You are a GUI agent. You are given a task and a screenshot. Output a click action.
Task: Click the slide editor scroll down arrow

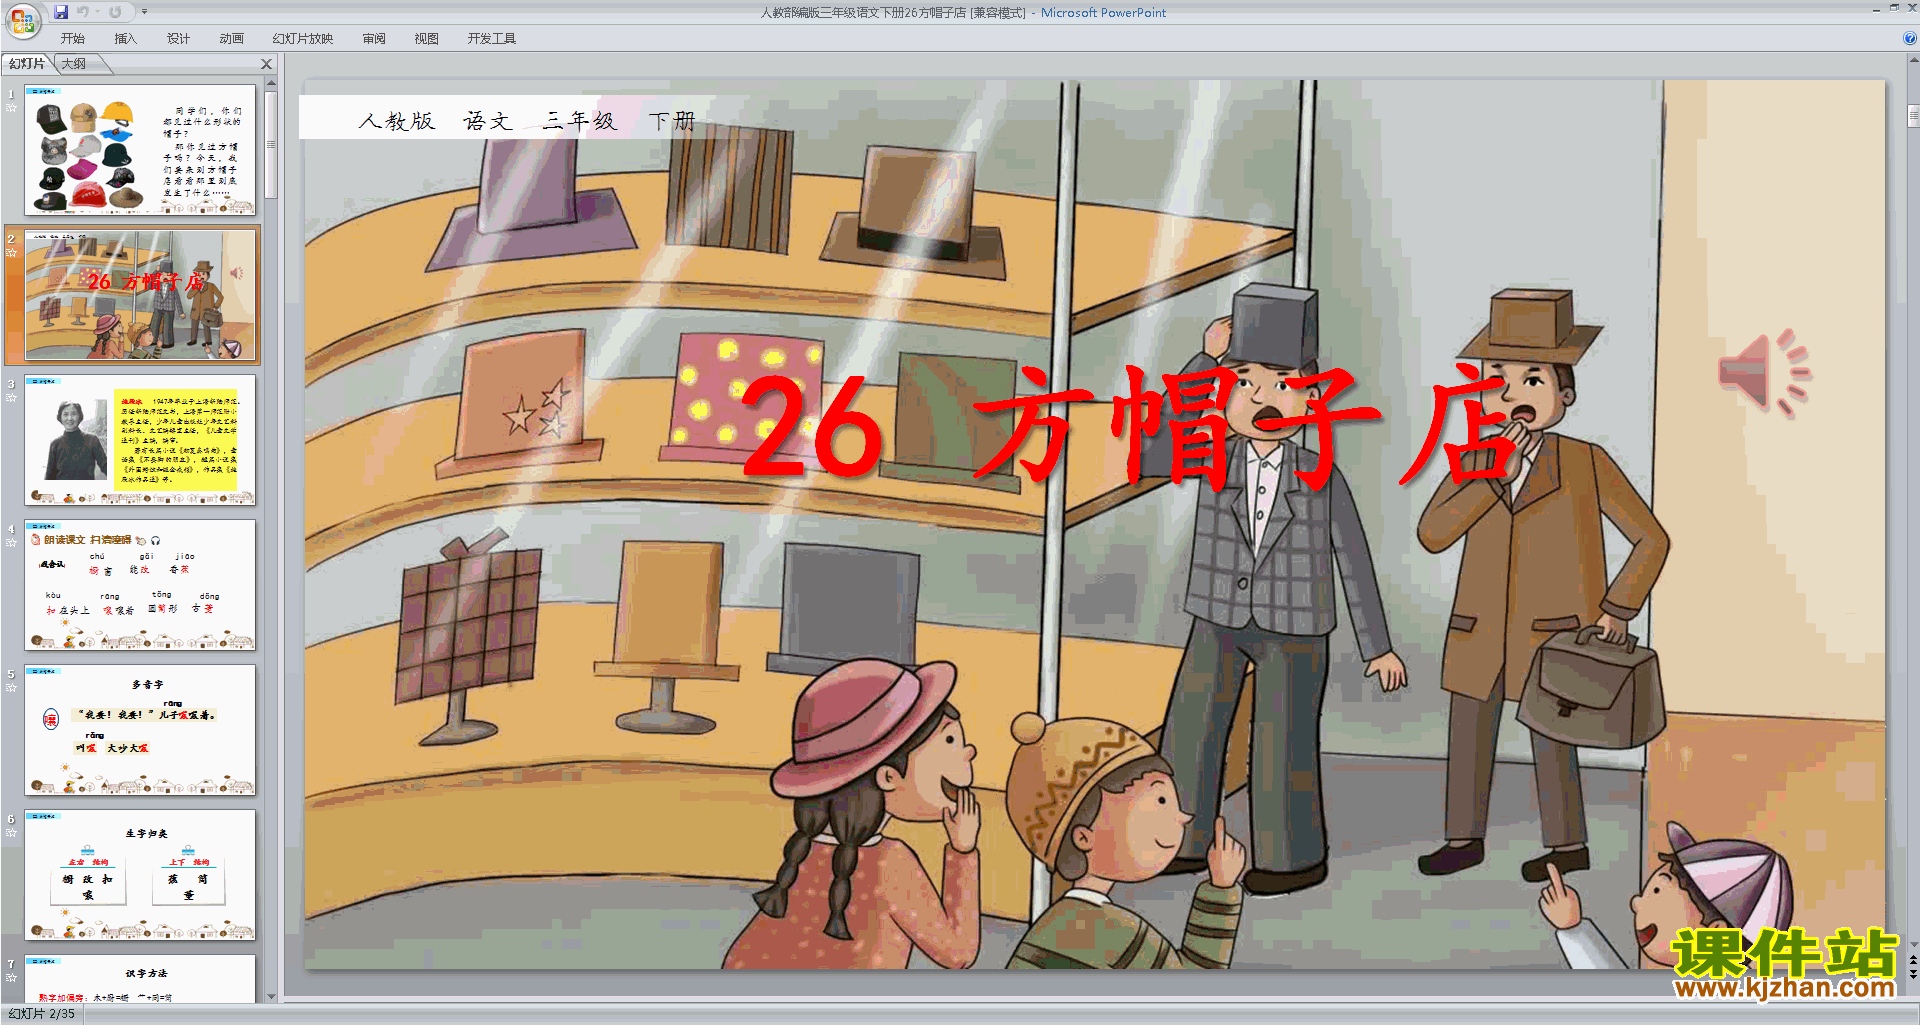pos(1913,944)
